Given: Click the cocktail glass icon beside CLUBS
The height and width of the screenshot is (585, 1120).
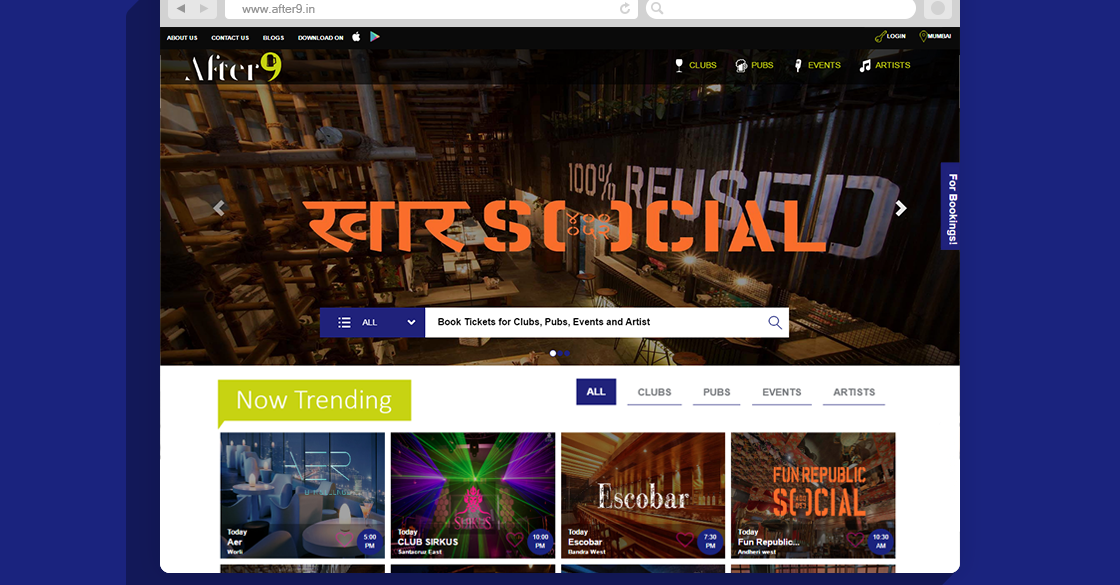Looking at the screenshot, I should pyautogui.click(x=679, y=65).
